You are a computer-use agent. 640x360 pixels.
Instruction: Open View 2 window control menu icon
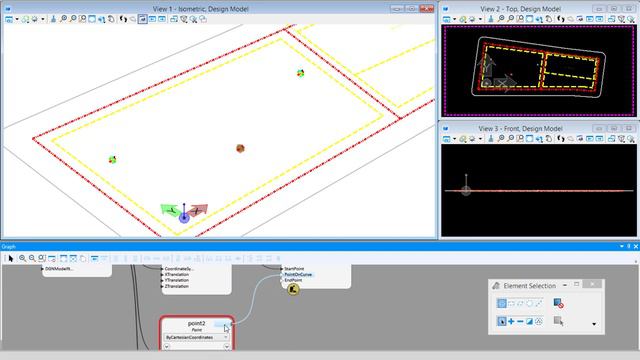pyautogui.click(x=445, y=9)
